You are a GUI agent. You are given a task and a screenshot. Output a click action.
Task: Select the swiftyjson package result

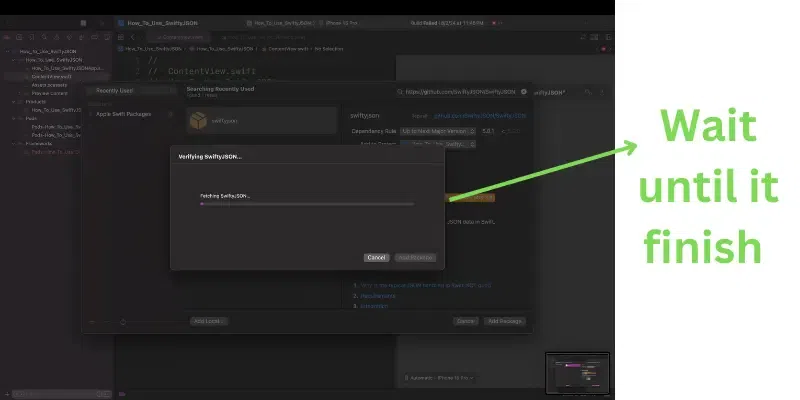(262, 121)
